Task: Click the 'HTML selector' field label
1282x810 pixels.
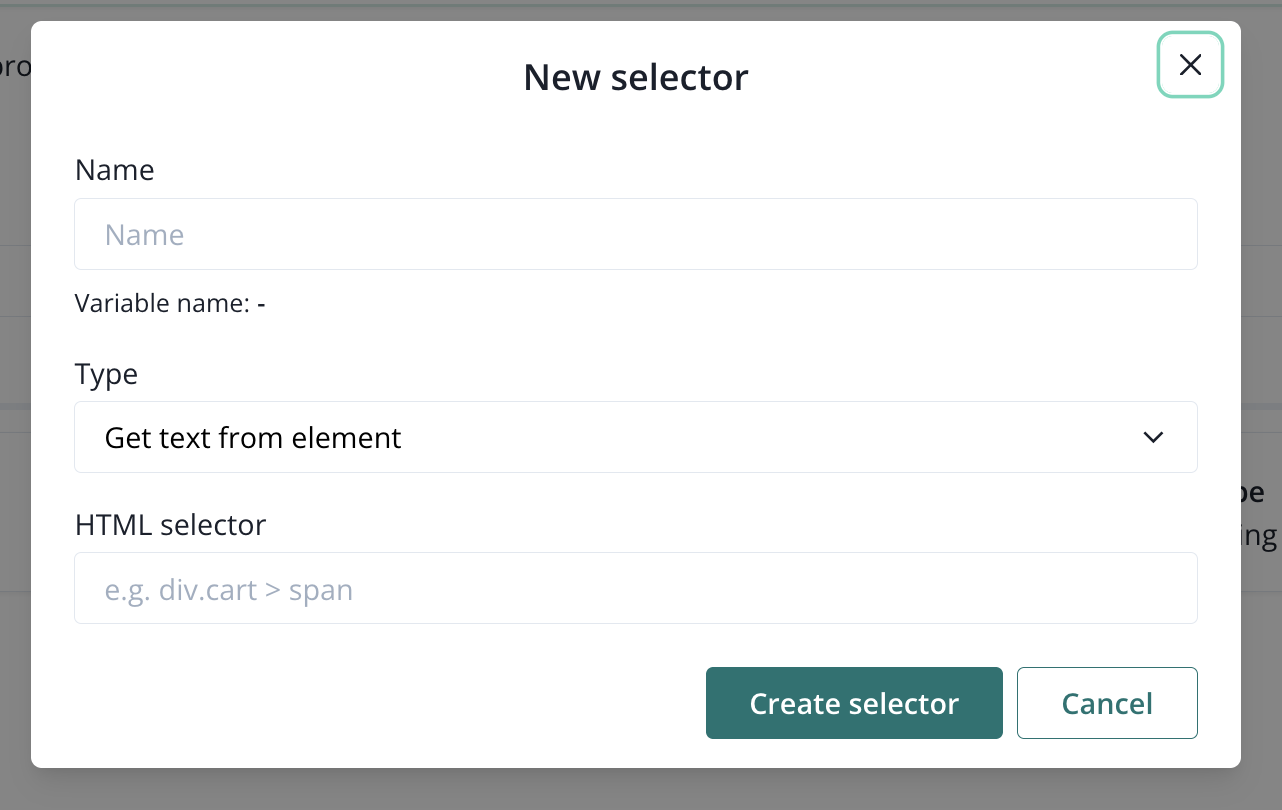Action: [170, 524]
